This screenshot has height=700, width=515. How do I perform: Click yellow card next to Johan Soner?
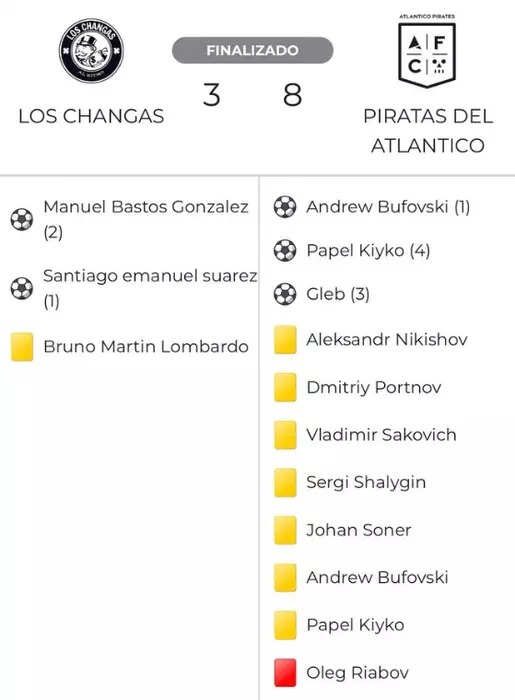285,530
